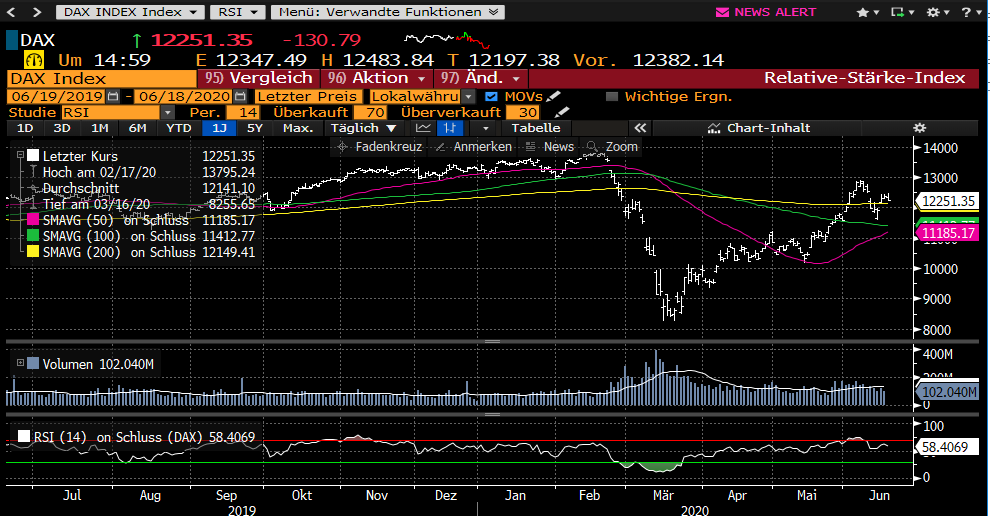The height and width of the screenshot is (516, 990).
Task: Click the Überkauft value 70 field
Action: (370, 112)
